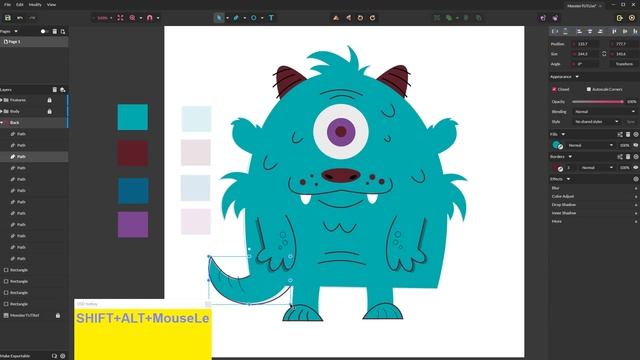Collapse the Back layer group
This screenshot has width=640, height=360.
tap(2, 123)
